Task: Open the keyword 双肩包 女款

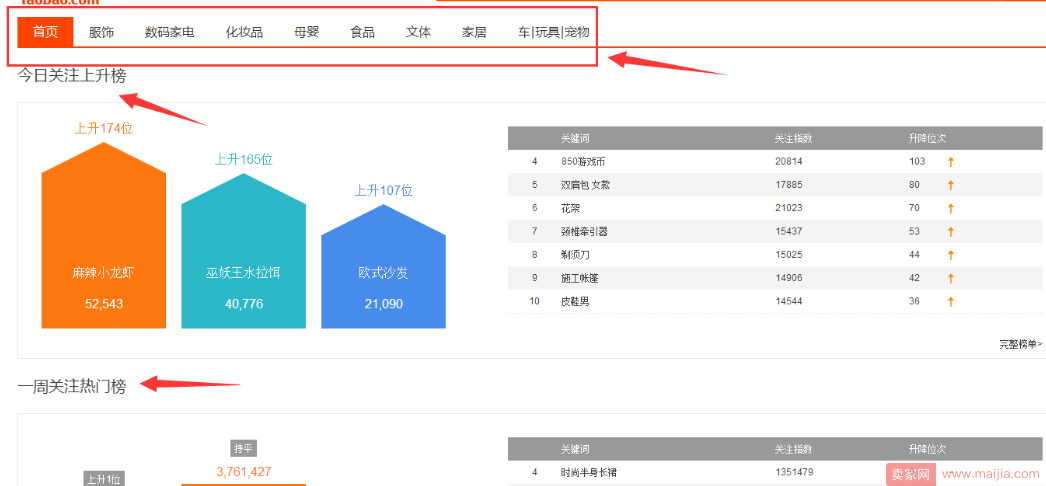Action: [x=586, y=185]
